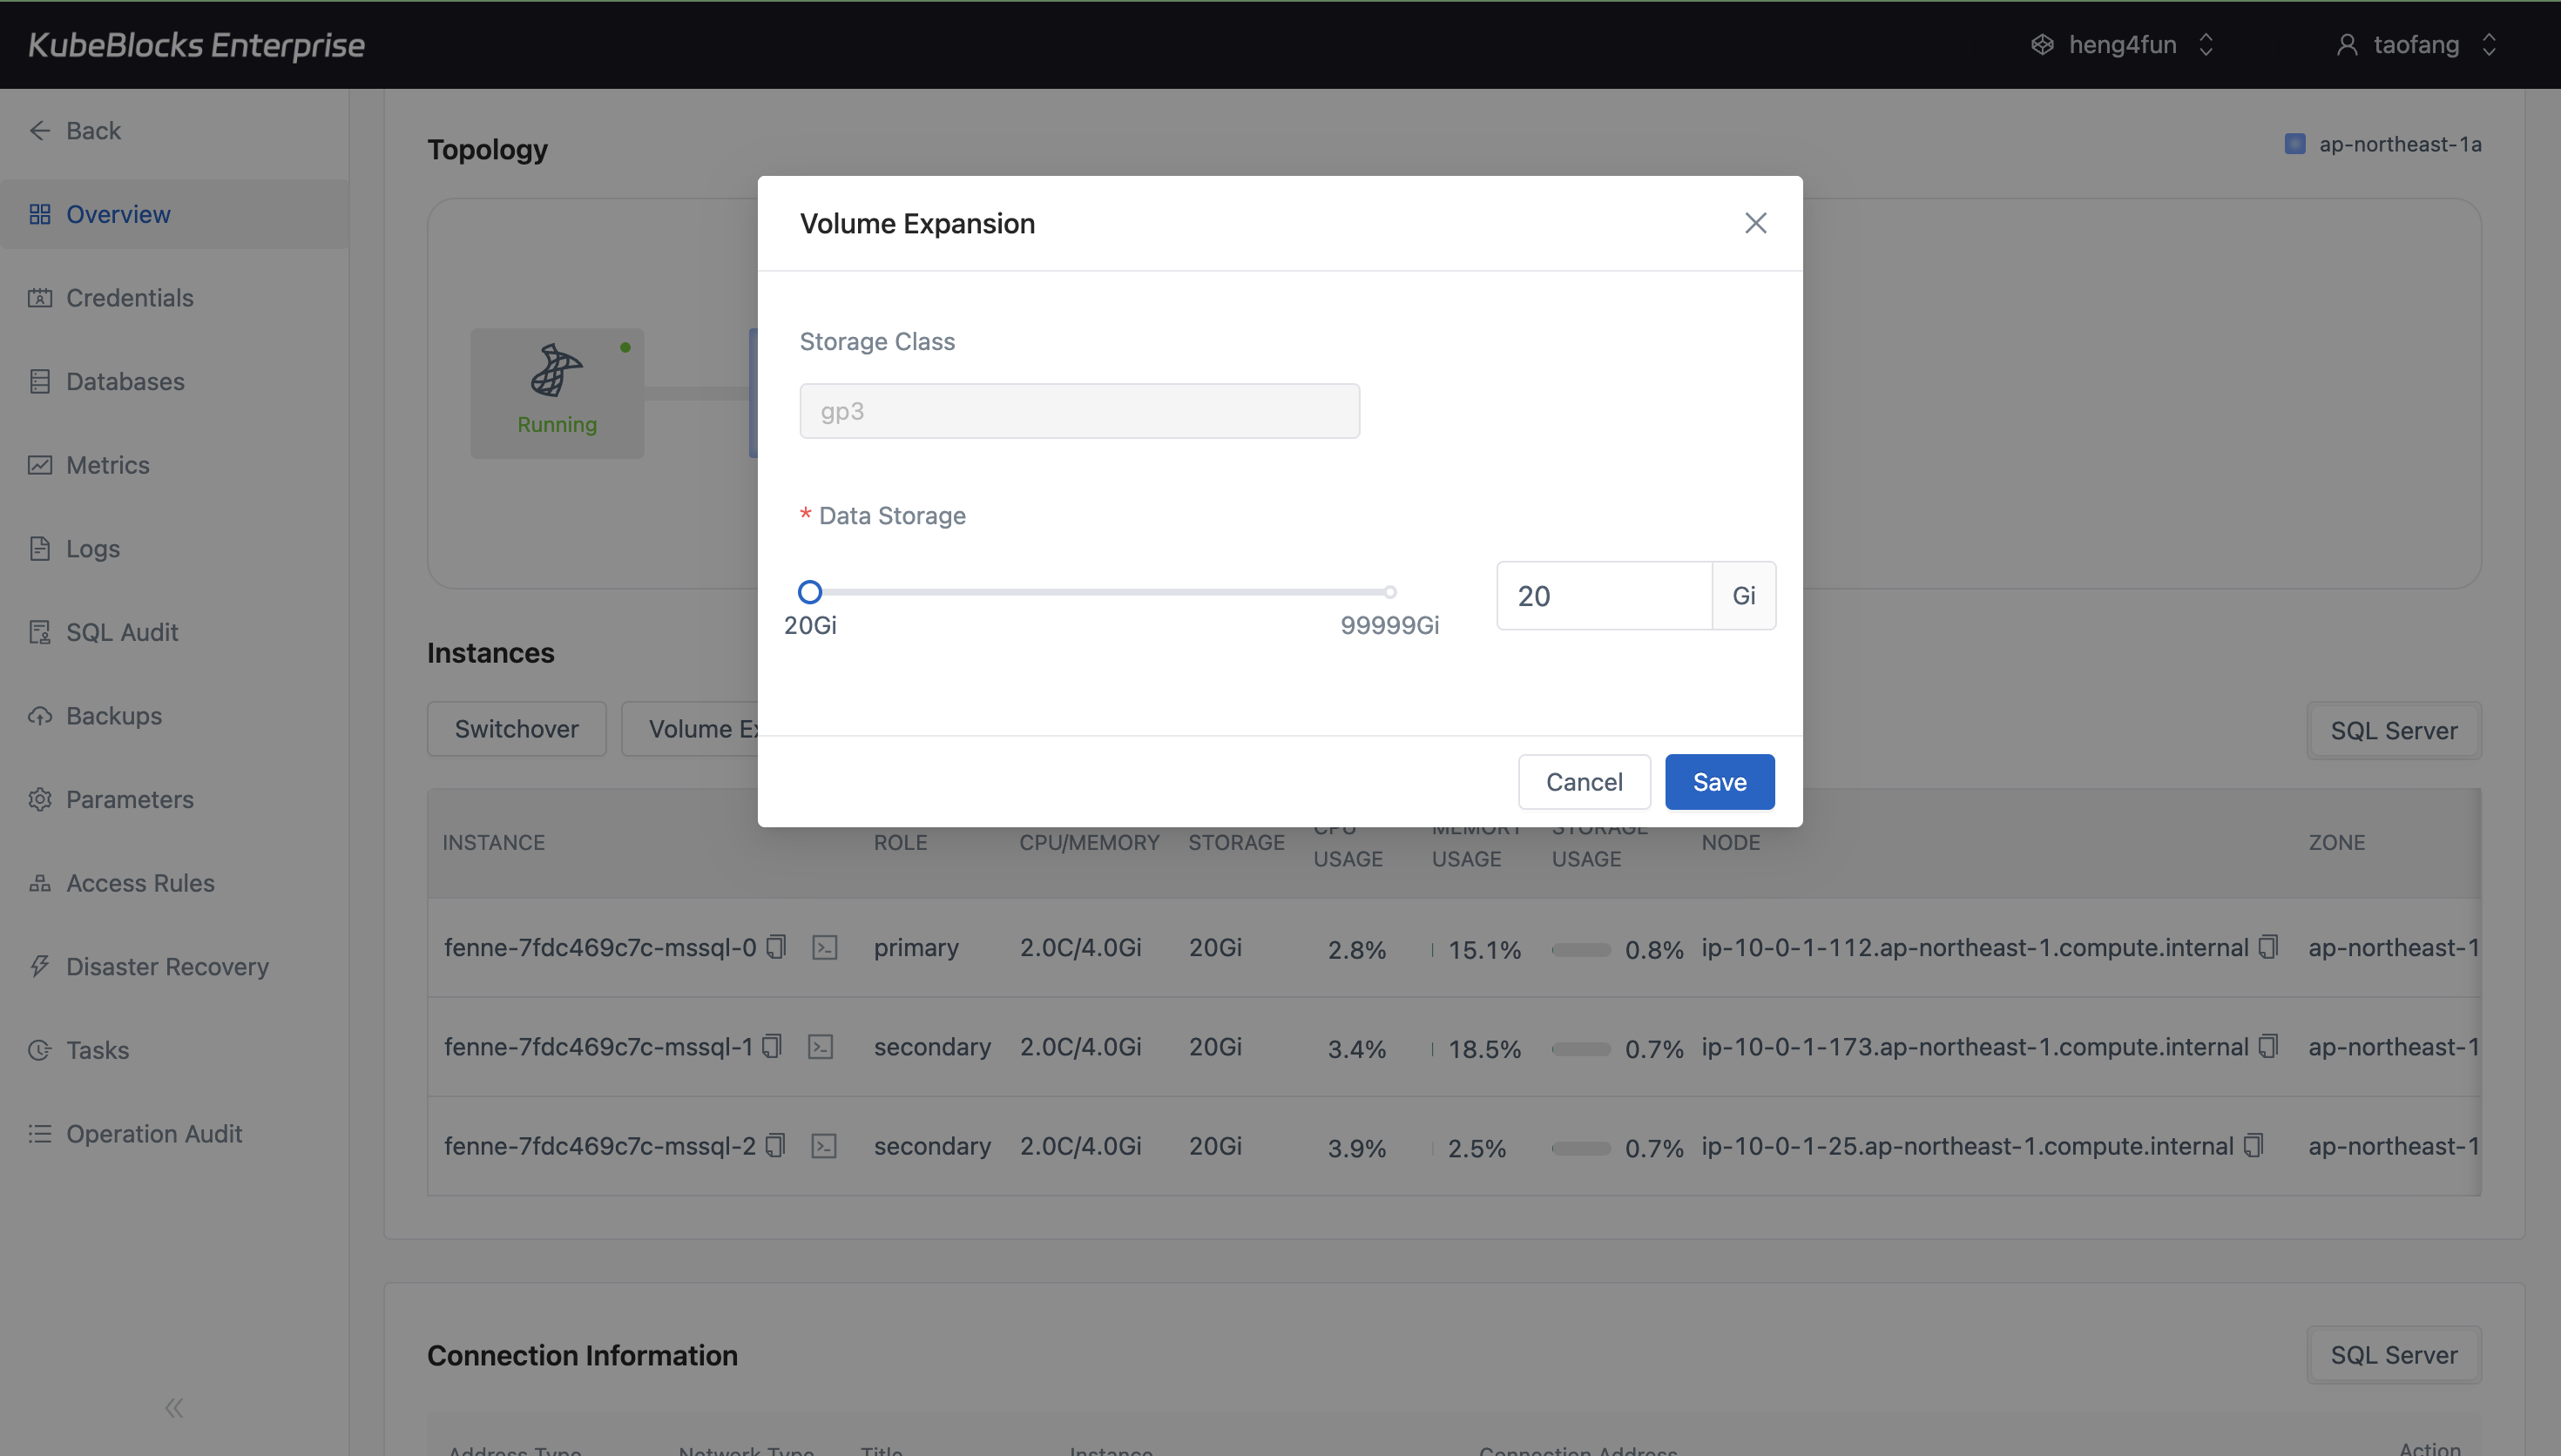The image size is (2561, 1456).
Task: Click the disabled Storage Class gp3 field
Action: pos(1078,411)
